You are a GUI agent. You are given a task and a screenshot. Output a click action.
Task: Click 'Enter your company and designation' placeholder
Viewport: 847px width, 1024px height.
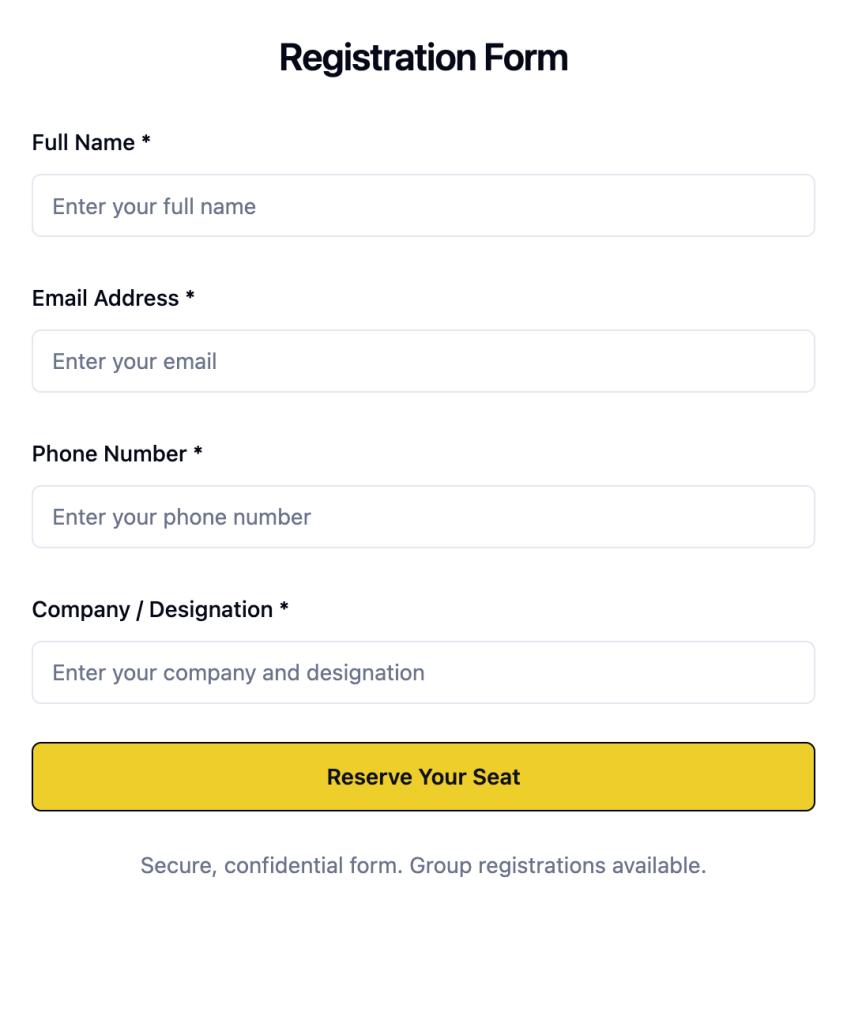[238, 673]
